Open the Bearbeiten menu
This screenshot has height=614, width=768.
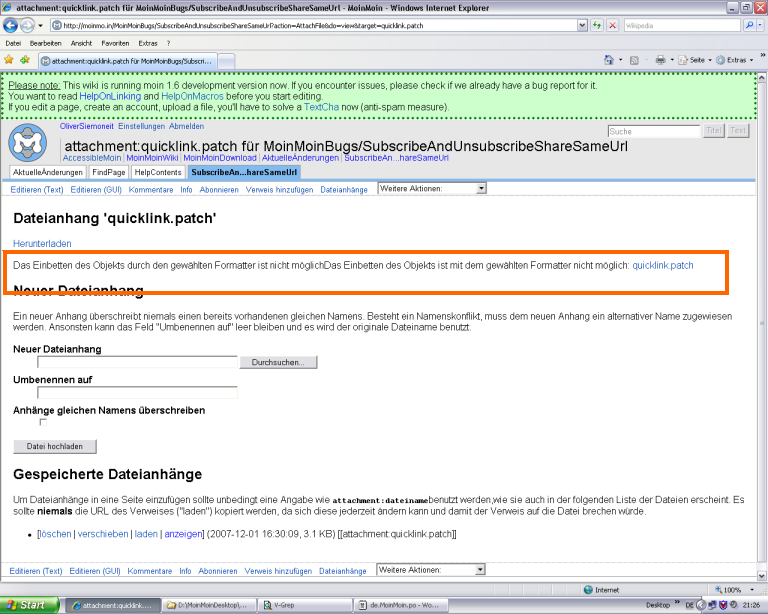tap(46, 43)
